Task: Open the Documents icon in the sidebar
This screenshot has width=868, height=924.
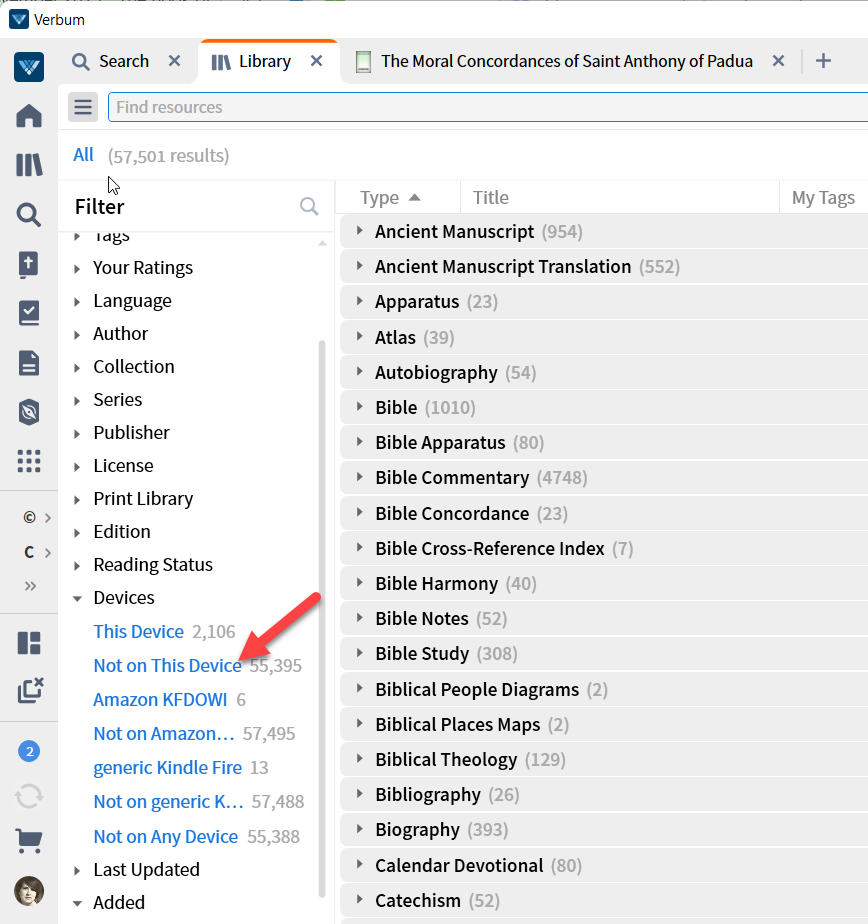Action: coord(29,363)
